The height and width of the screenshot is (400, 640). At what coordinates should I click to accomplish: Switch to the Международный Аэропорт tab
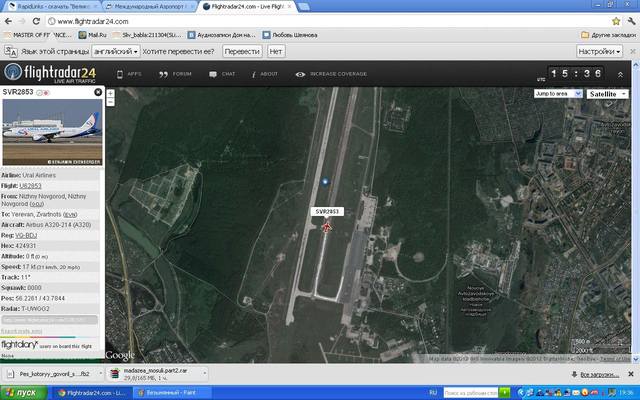click(x=150, y=7)
